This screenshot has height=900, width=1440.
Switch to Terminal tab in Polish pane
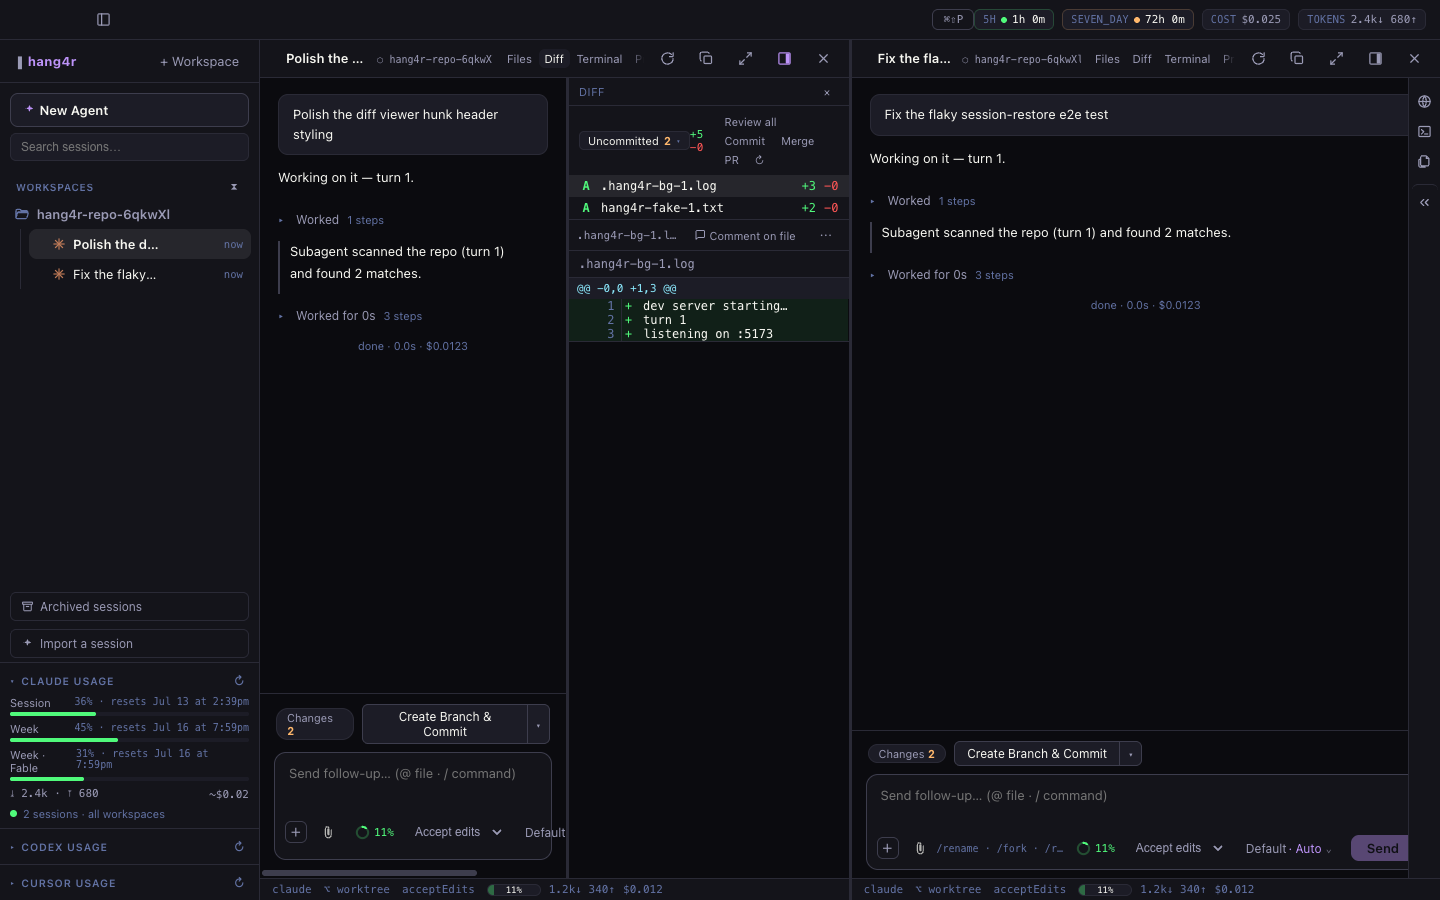(x=599, y=59)
